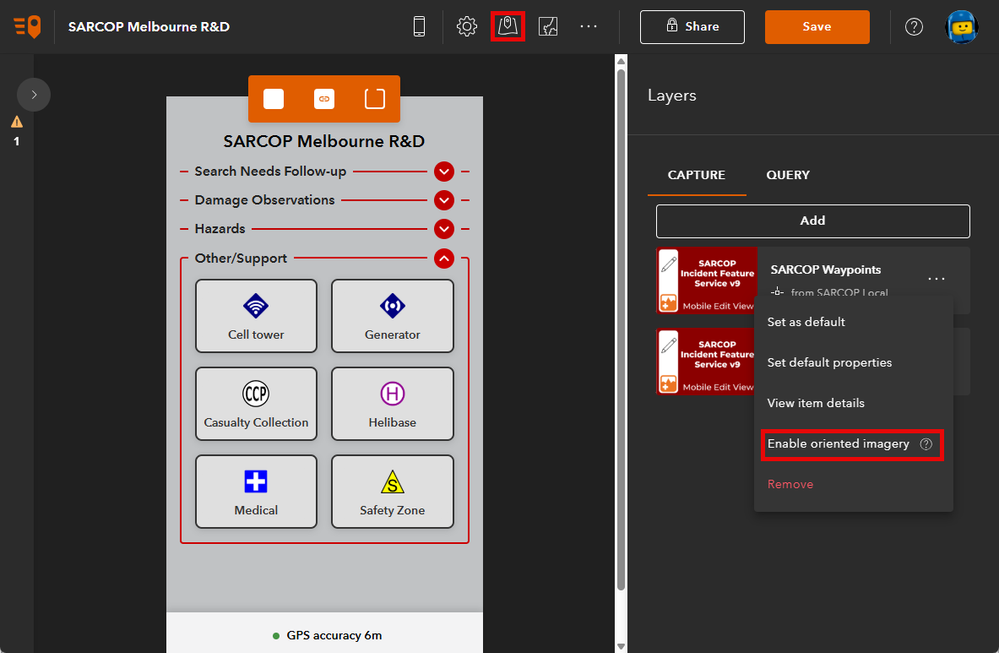Open project settings gear icon

(467, 27)
